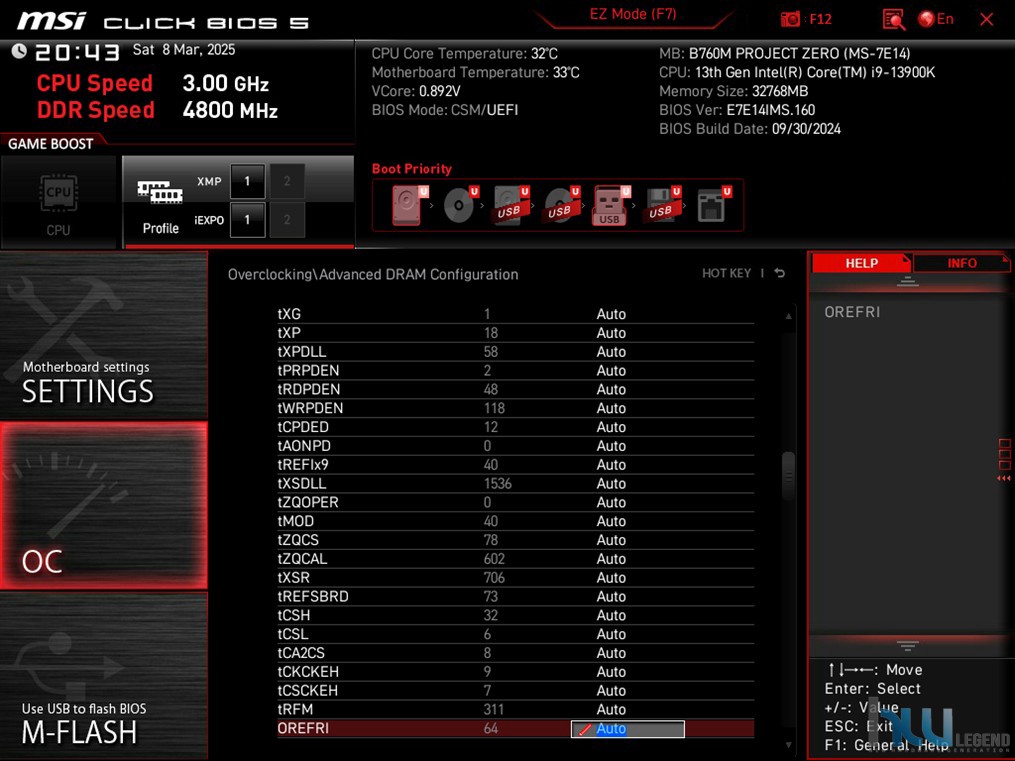Screen dimensions: 1015x761
Task: Select network boot device icon
Action: tap(713, 204)
